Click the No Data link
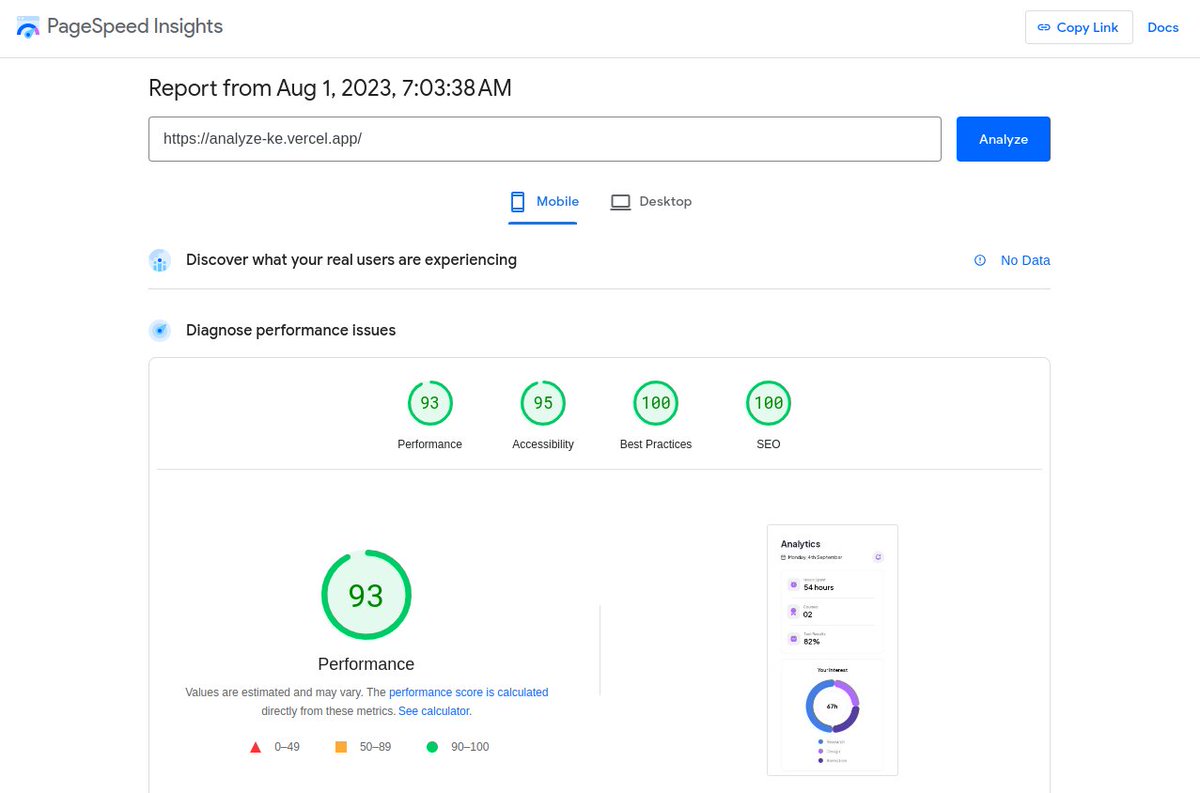The height and width of the screenshot is (793, 1200). coord(1025,260)
